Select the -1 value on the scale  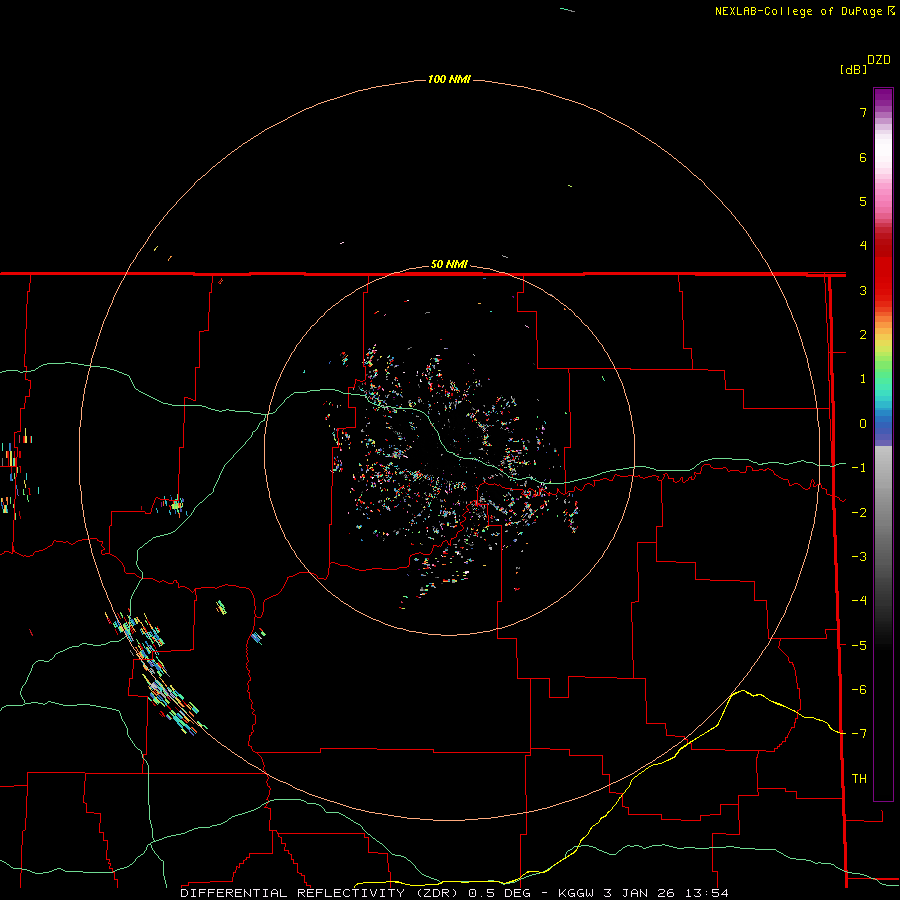point(859,468)
